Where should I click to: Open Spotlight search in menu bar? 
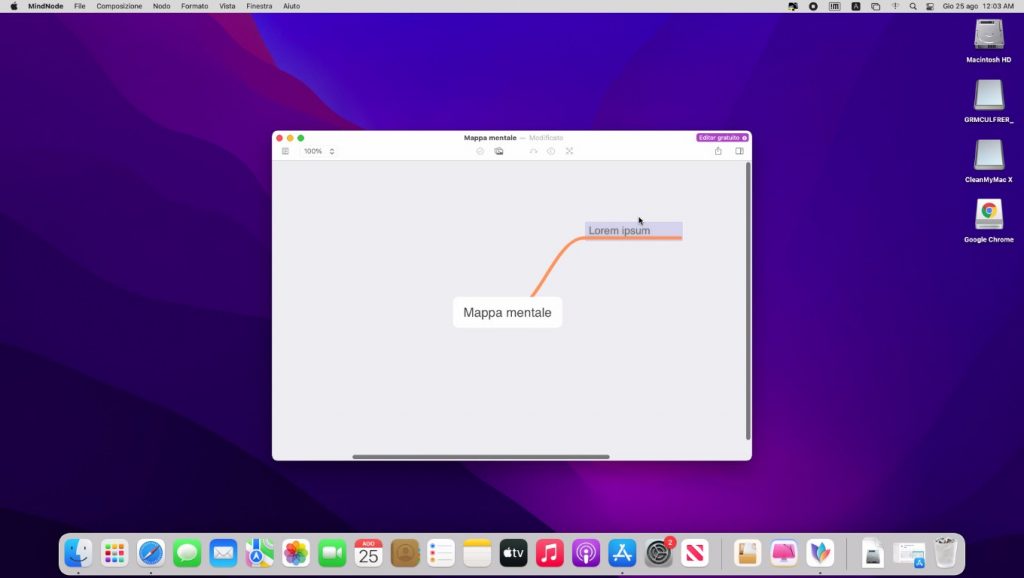(x=912, y=6)
